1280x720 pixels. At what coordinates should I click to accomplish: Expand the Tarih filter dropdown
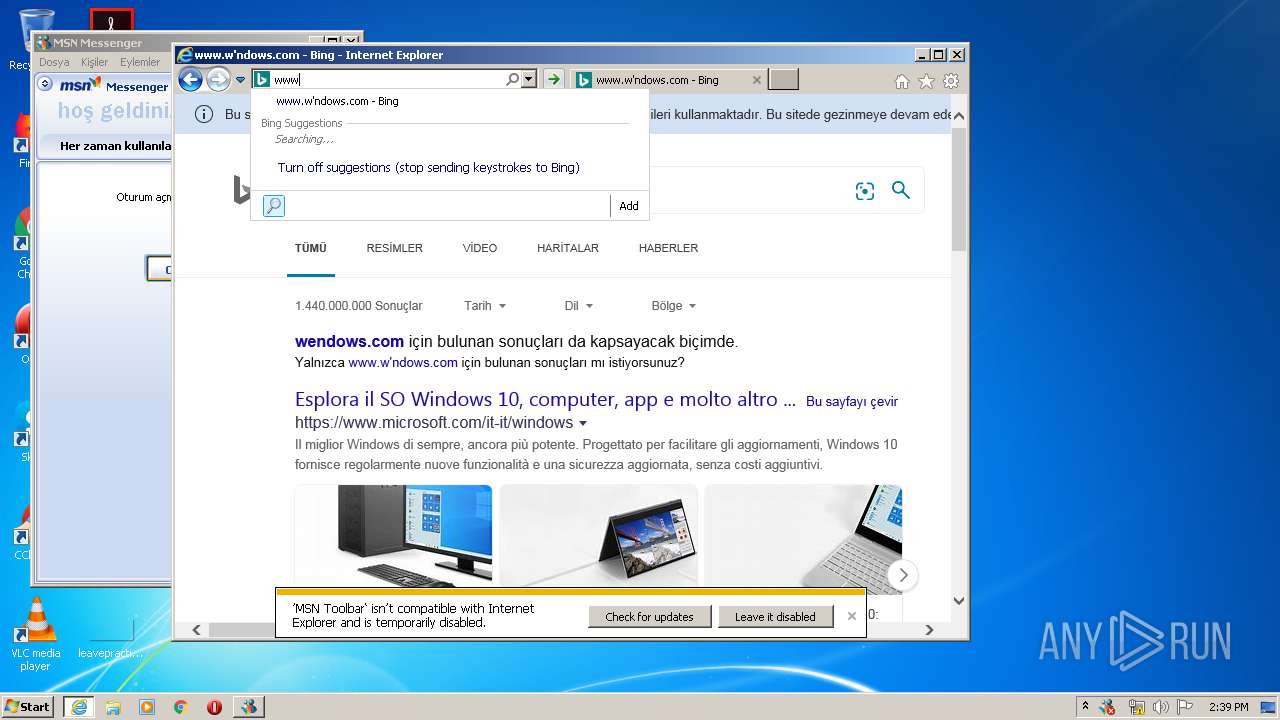pyautogui.click(x=485, y=306)
